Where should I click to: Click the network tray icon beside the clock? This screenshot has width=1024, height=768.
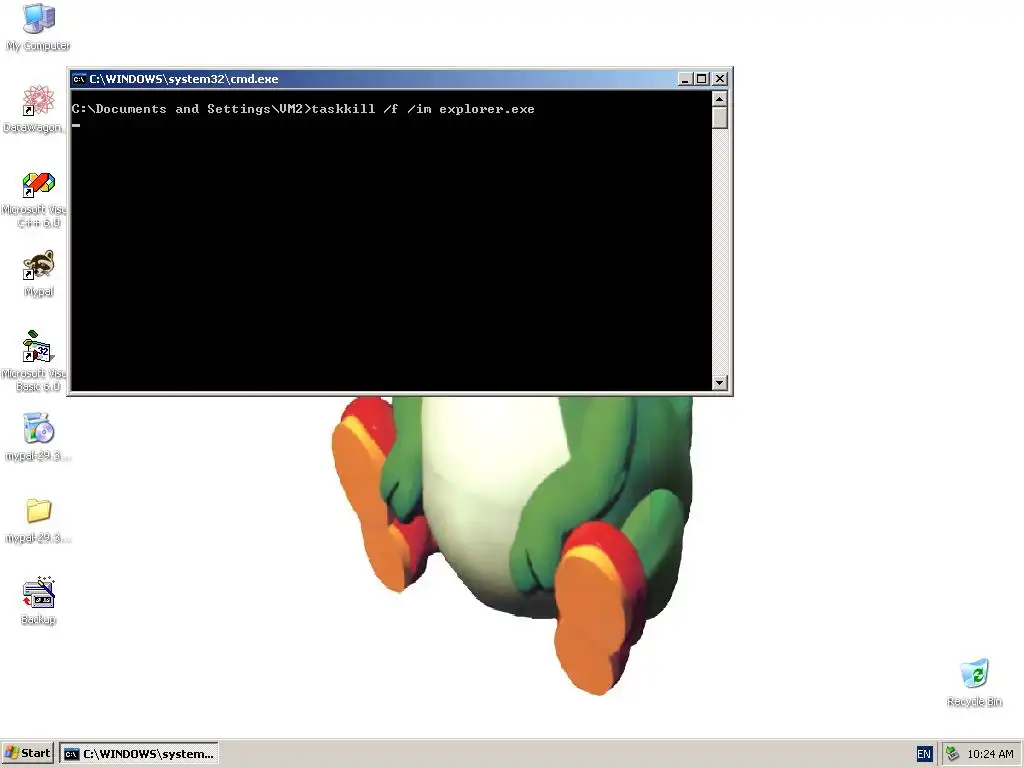pyautogui.click(x=953, y=754)
